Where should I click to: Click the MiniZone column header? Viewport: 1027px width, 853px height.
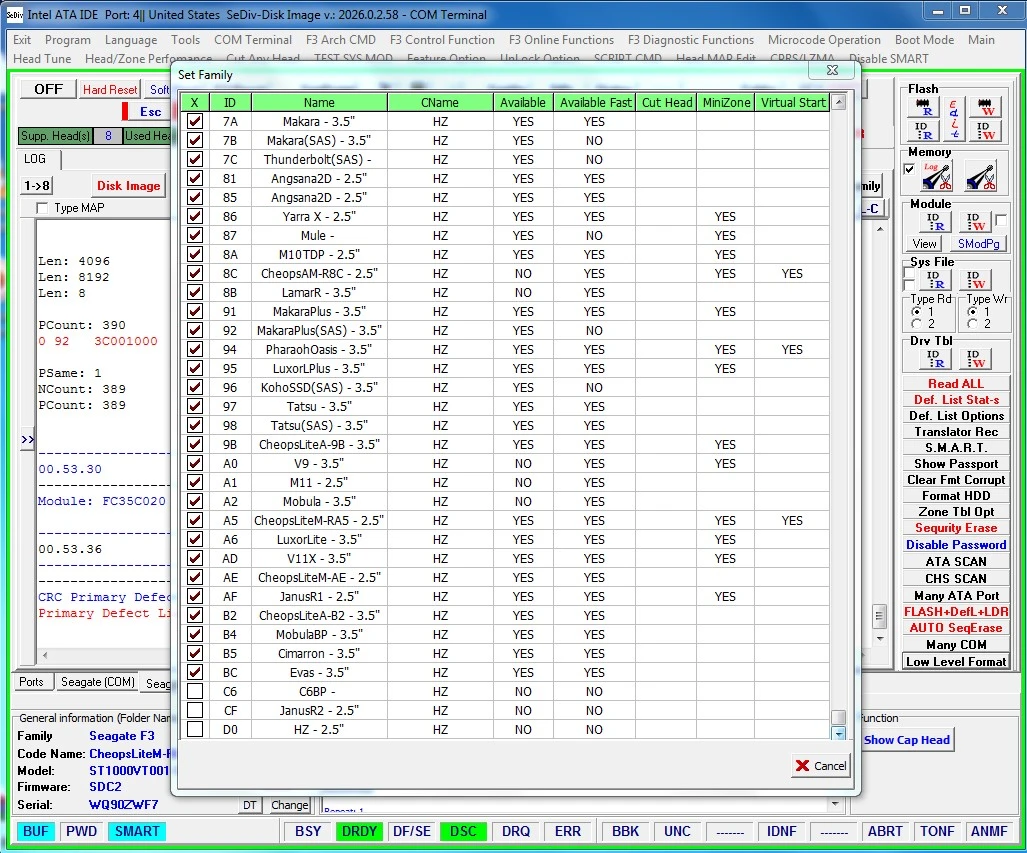(726, 102)
